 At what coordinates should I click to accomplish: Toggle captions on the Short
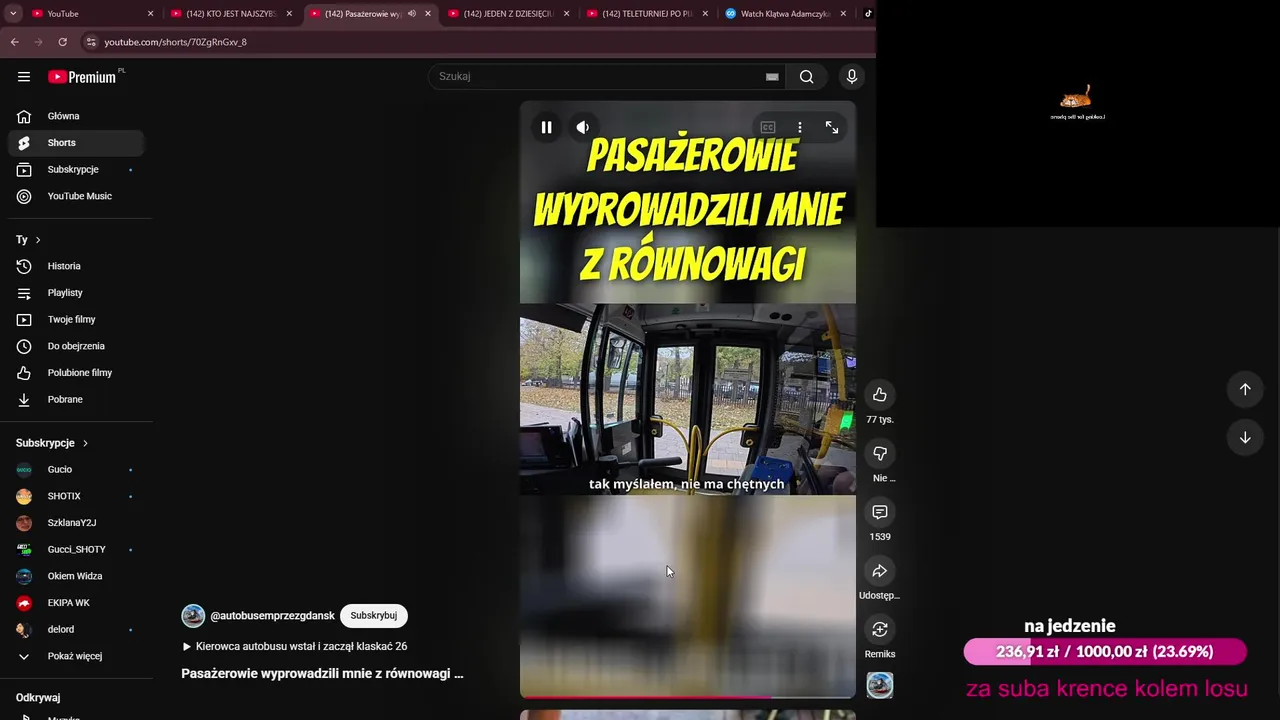pos(768,127)
